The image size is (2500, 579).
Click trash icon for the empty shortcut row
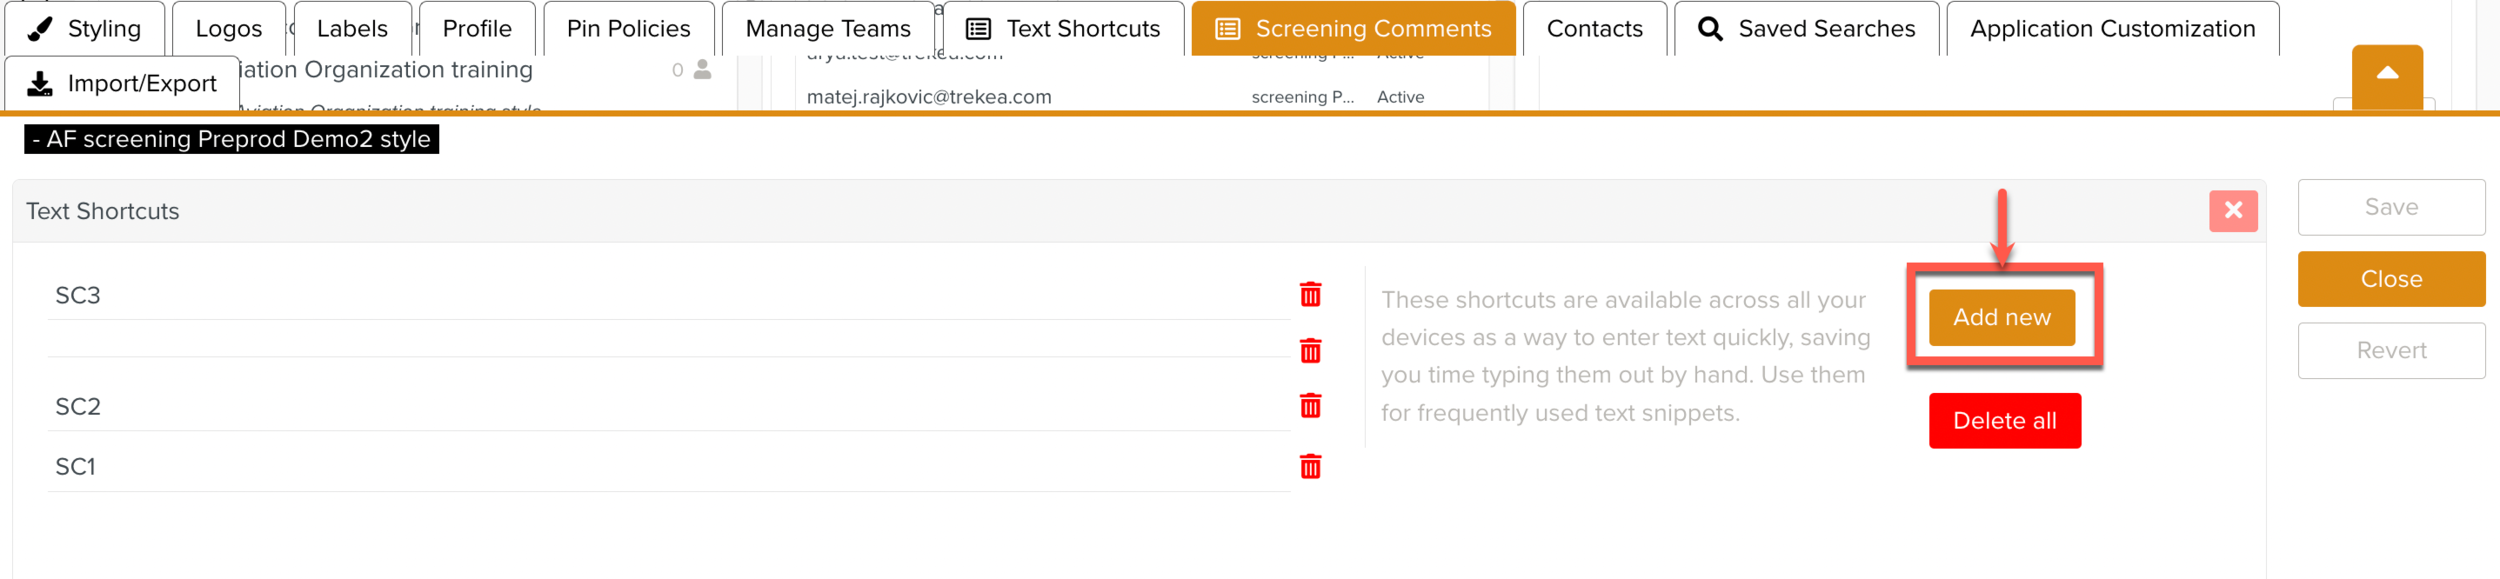coord(1310,351)
